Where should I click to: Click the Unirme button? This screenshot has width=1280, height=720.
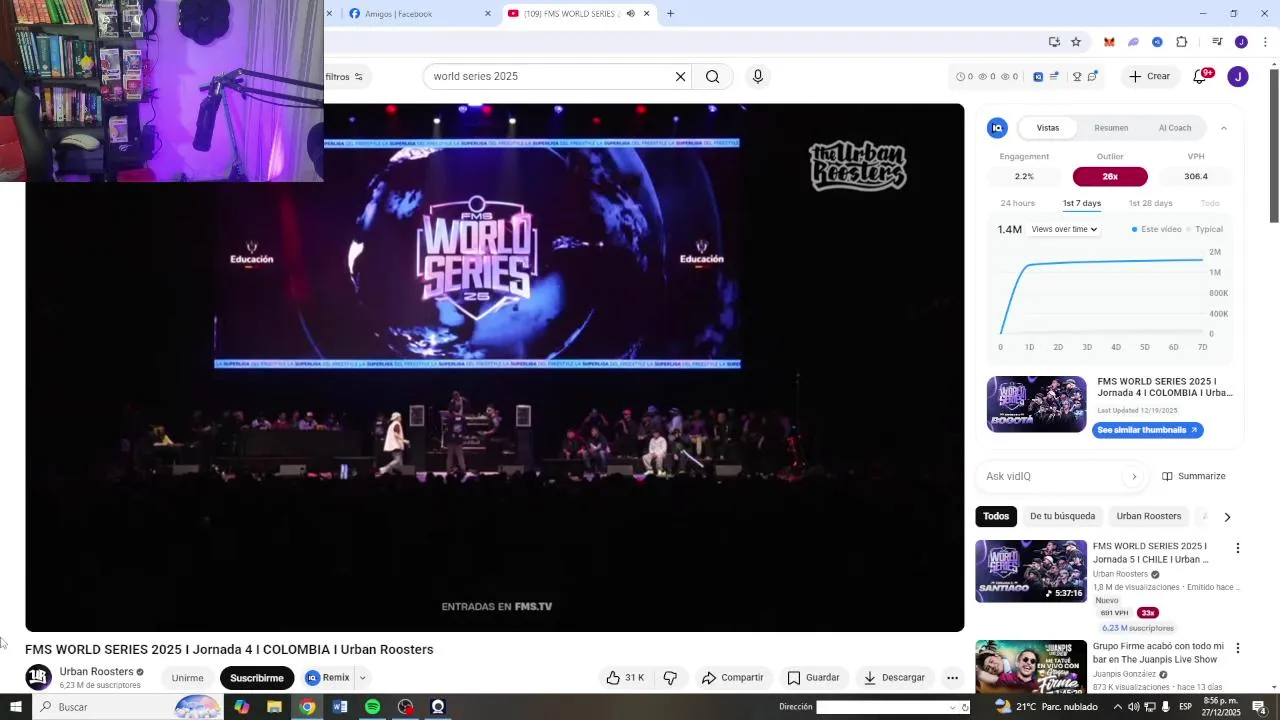(187, 678)
